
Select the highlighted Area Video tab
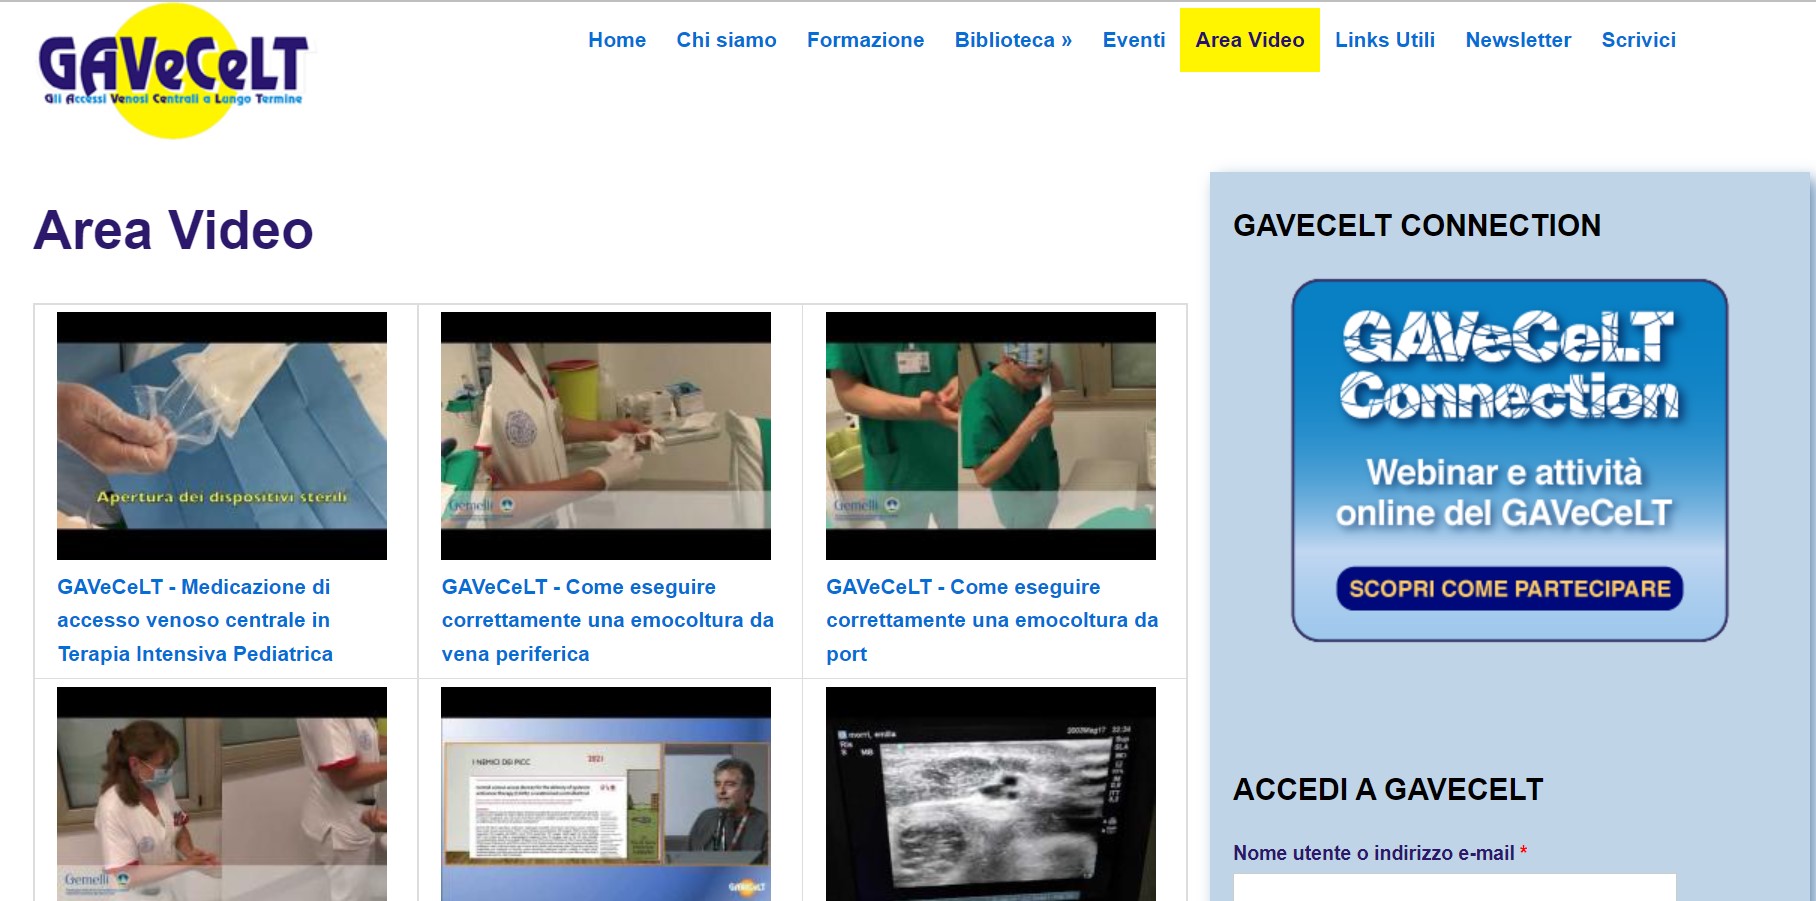1249,40
